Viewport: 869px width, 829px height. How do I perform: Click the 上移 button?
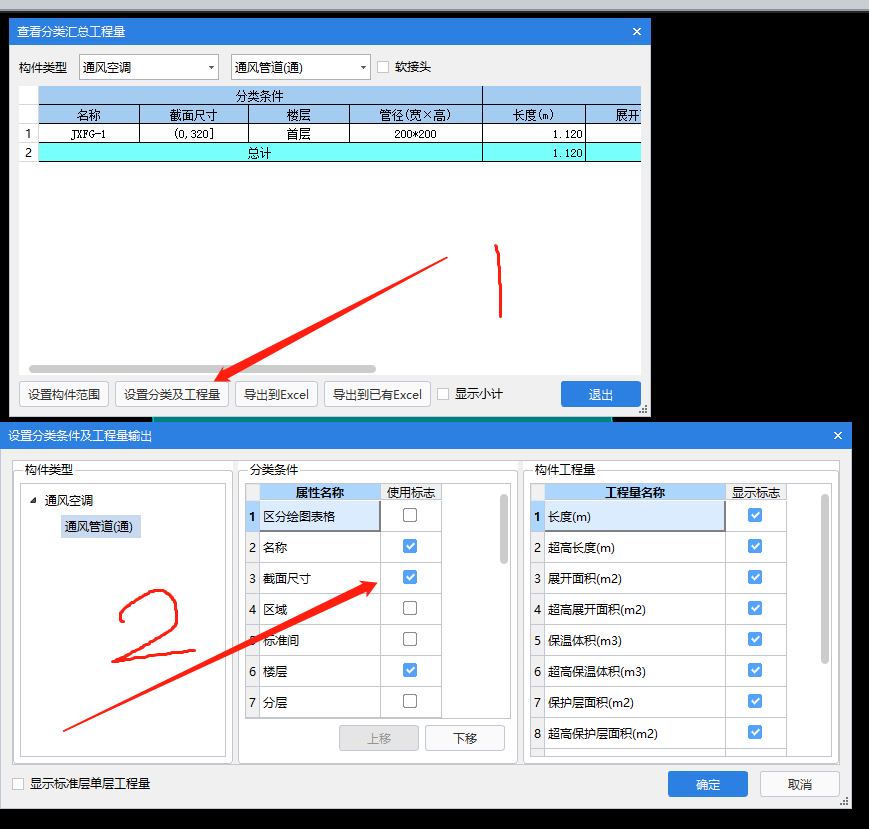click(379, 738)
